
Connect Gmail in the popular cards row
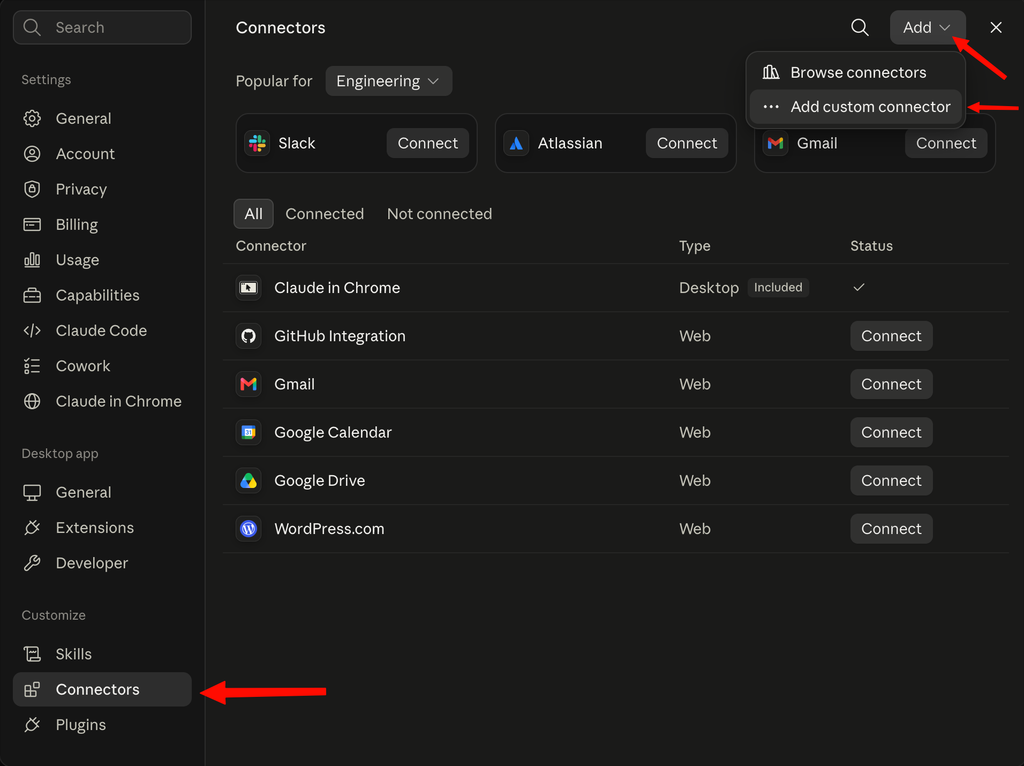point(946,143)
